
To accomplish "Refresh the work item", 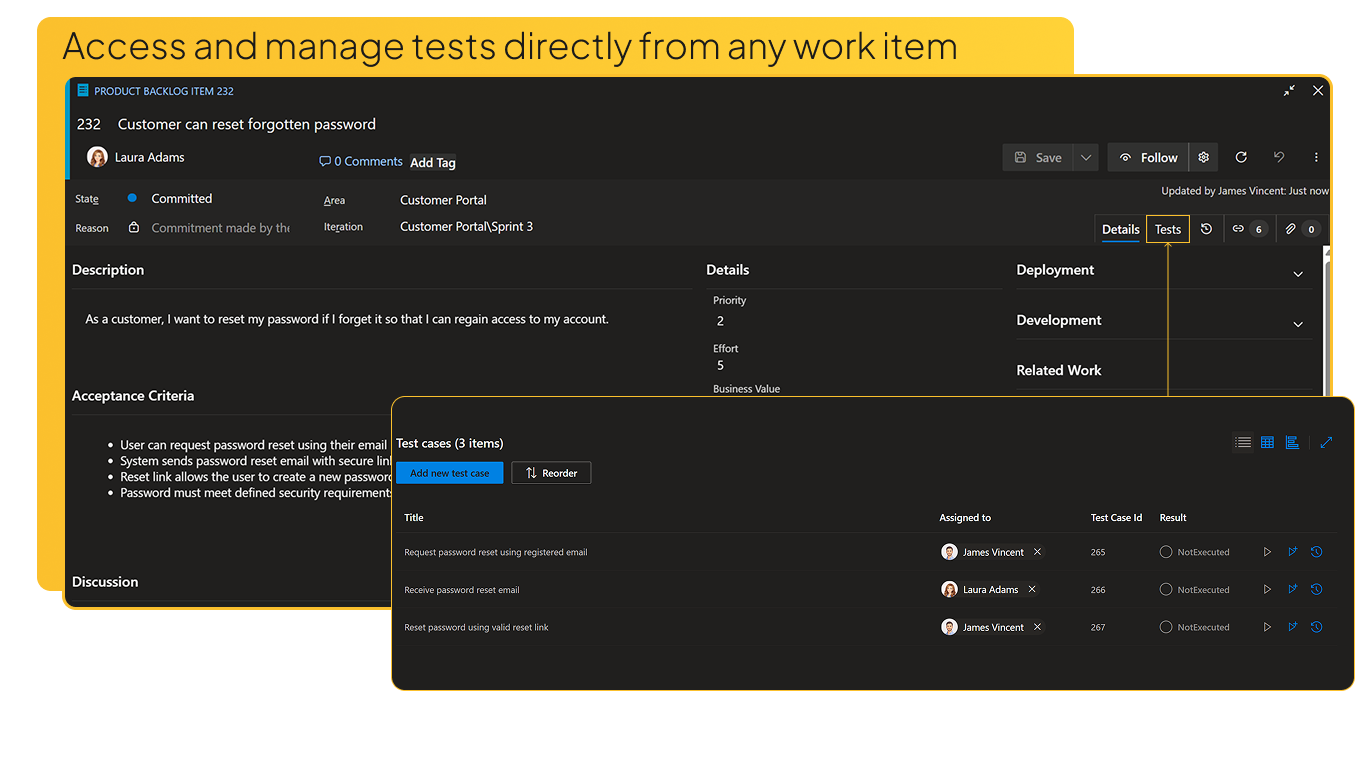I will pos(1241,157).
